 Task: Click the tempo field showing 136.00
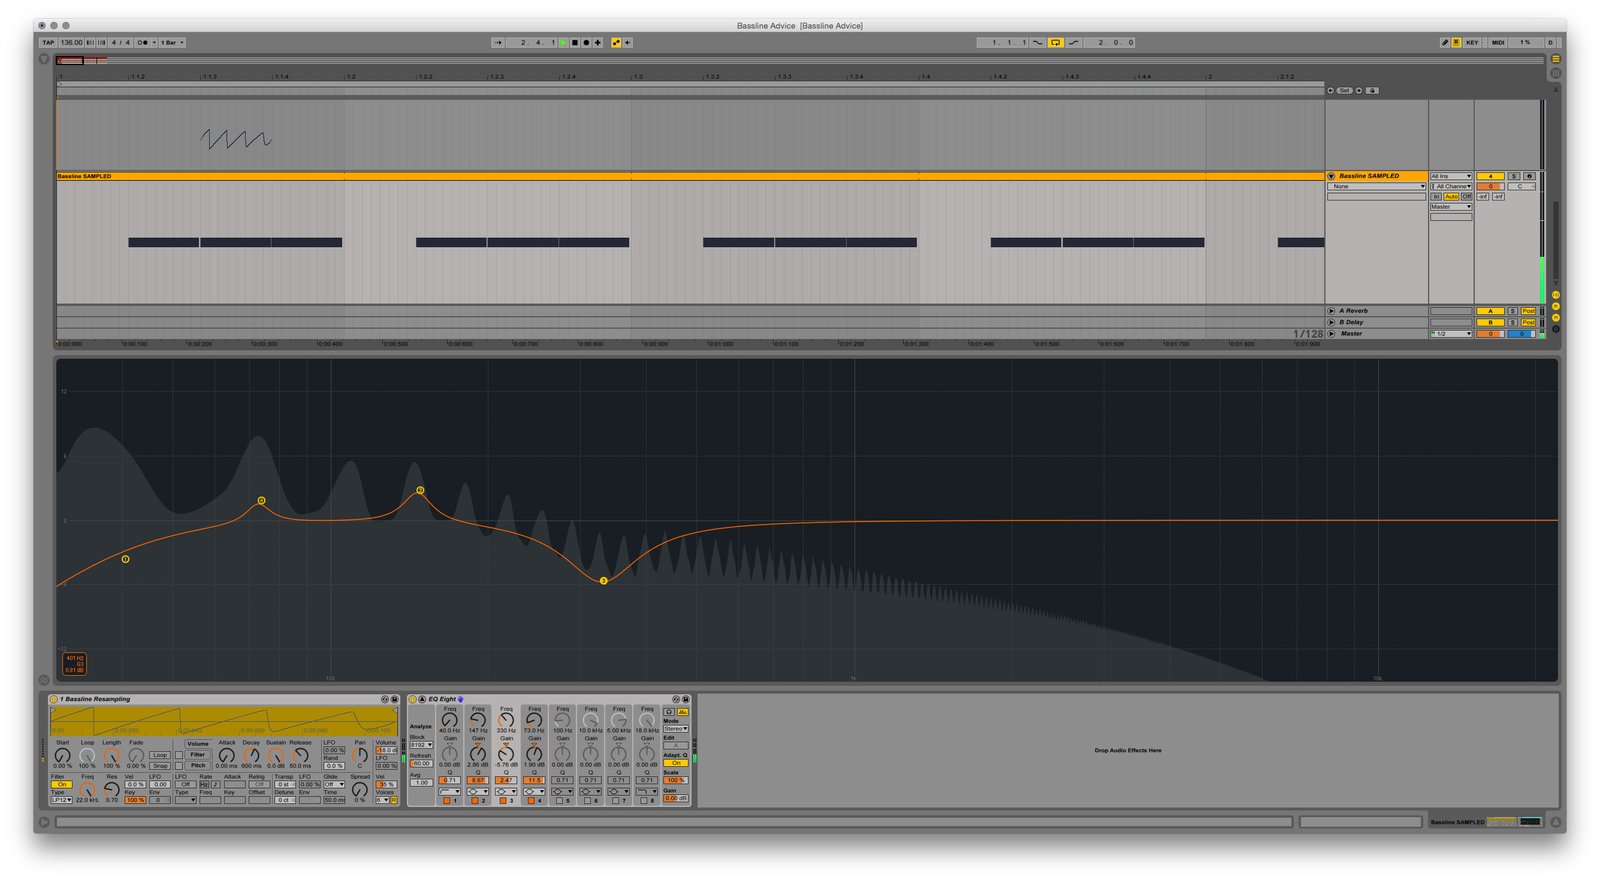(x=71, y=42)
